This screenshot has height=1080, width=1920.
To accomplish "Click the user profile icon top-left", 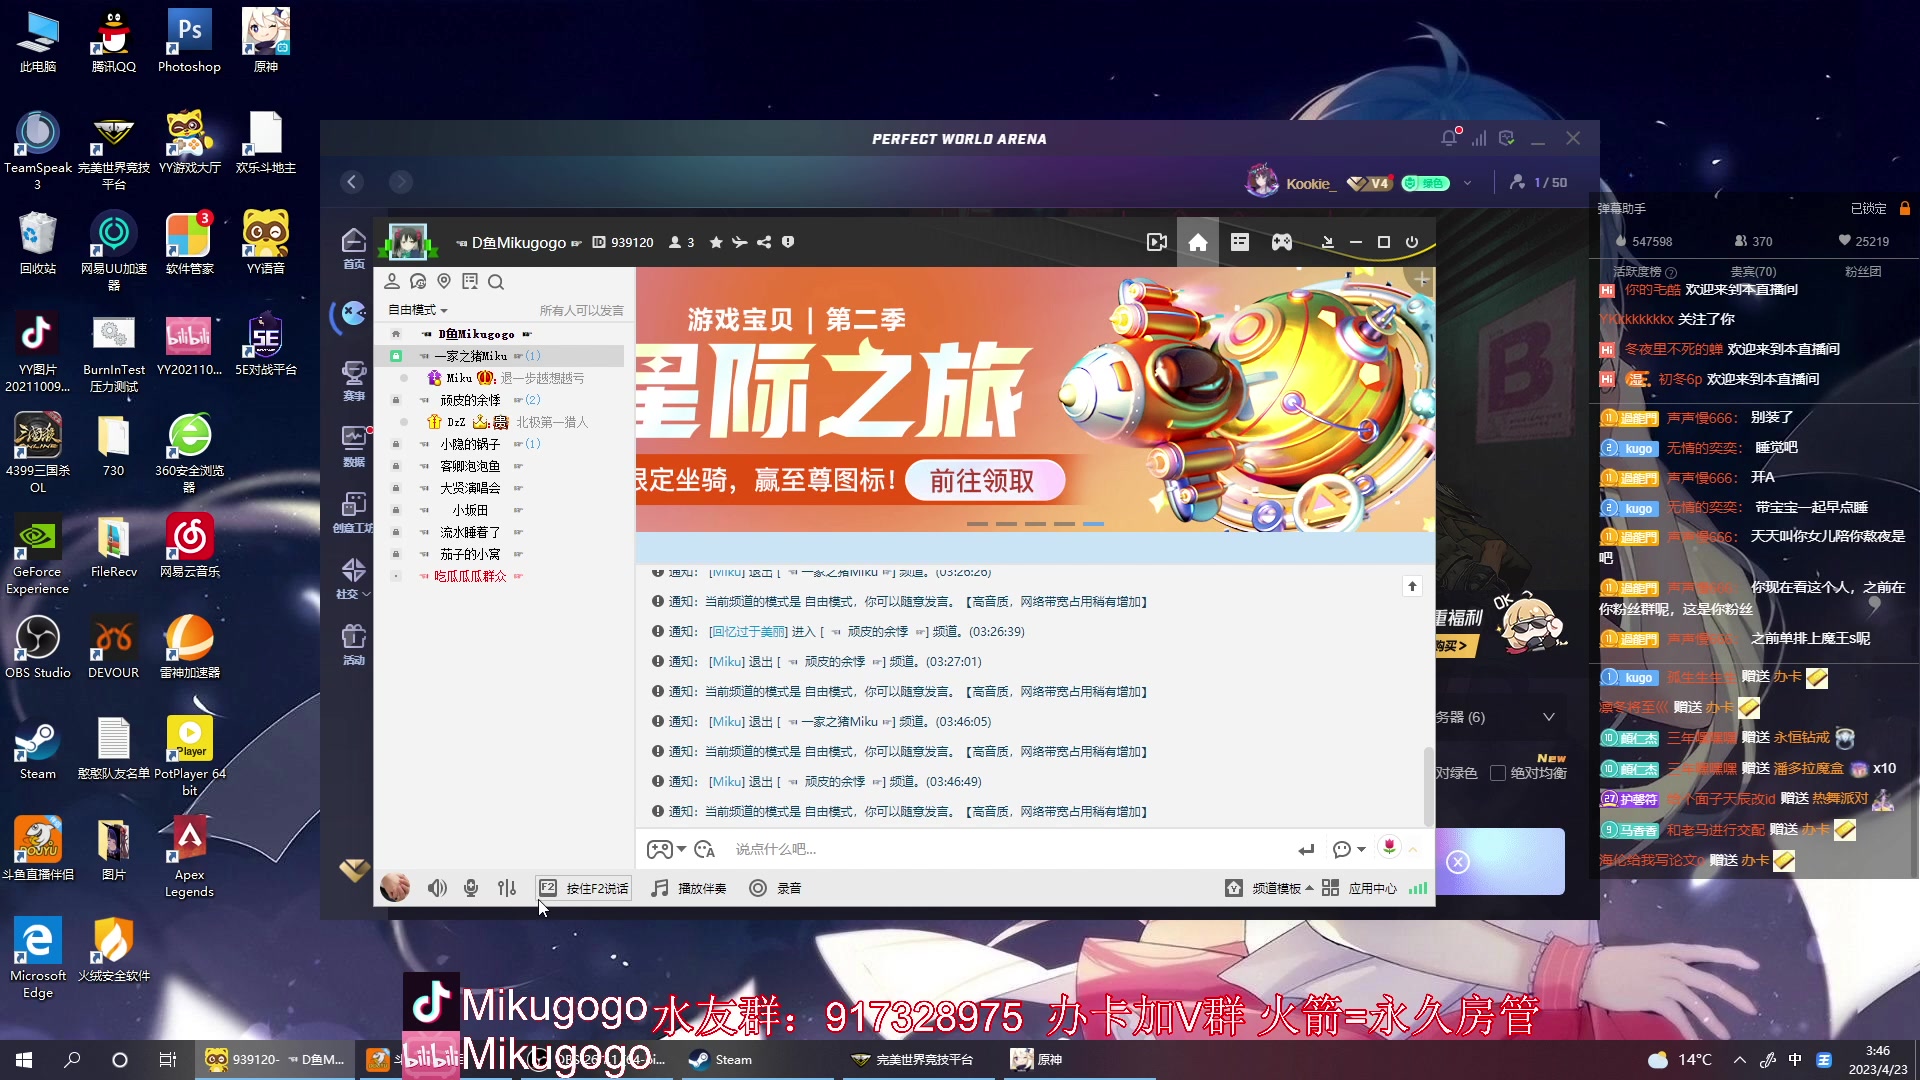I will tap(392, 281).
